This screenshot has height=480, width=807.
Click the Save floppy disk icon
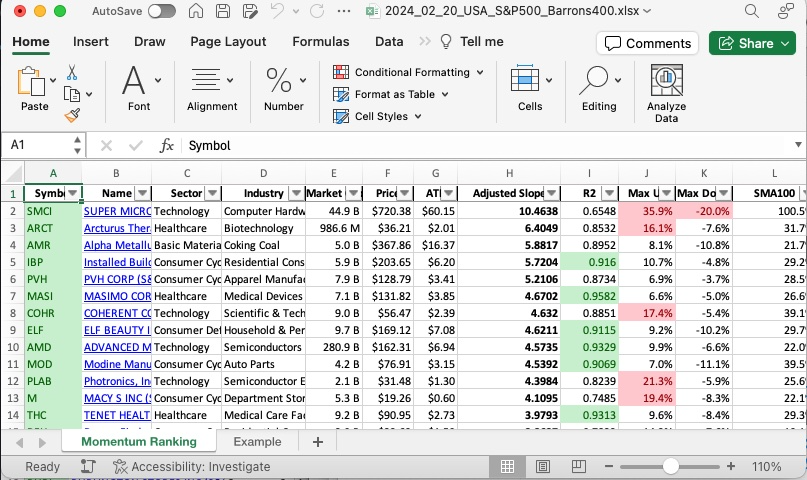coord(223,11)
